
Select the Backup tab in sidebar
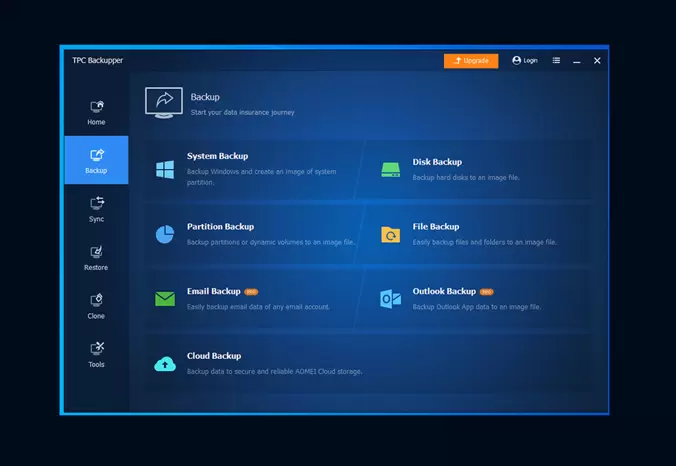(96, 160)
